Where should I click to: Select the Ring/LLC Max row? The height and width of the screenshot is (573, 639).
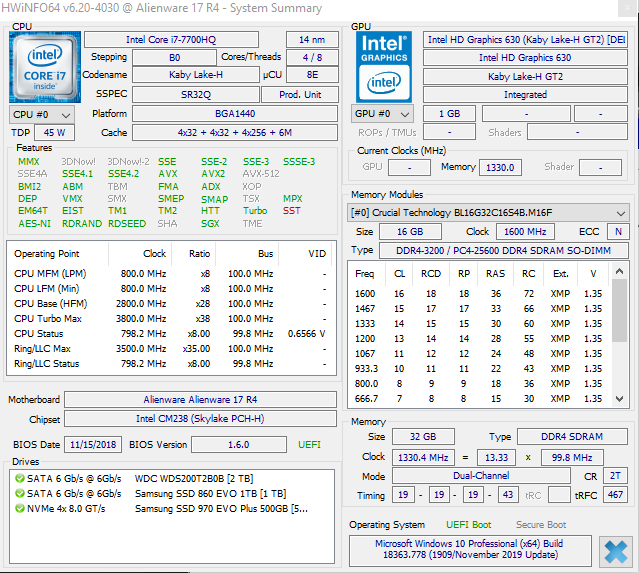[171, 349]
